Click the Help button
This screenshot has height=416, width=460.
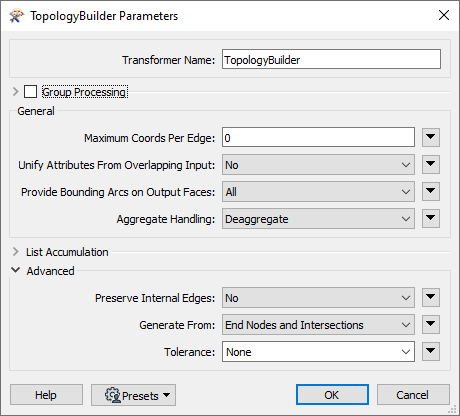[46, 395]
